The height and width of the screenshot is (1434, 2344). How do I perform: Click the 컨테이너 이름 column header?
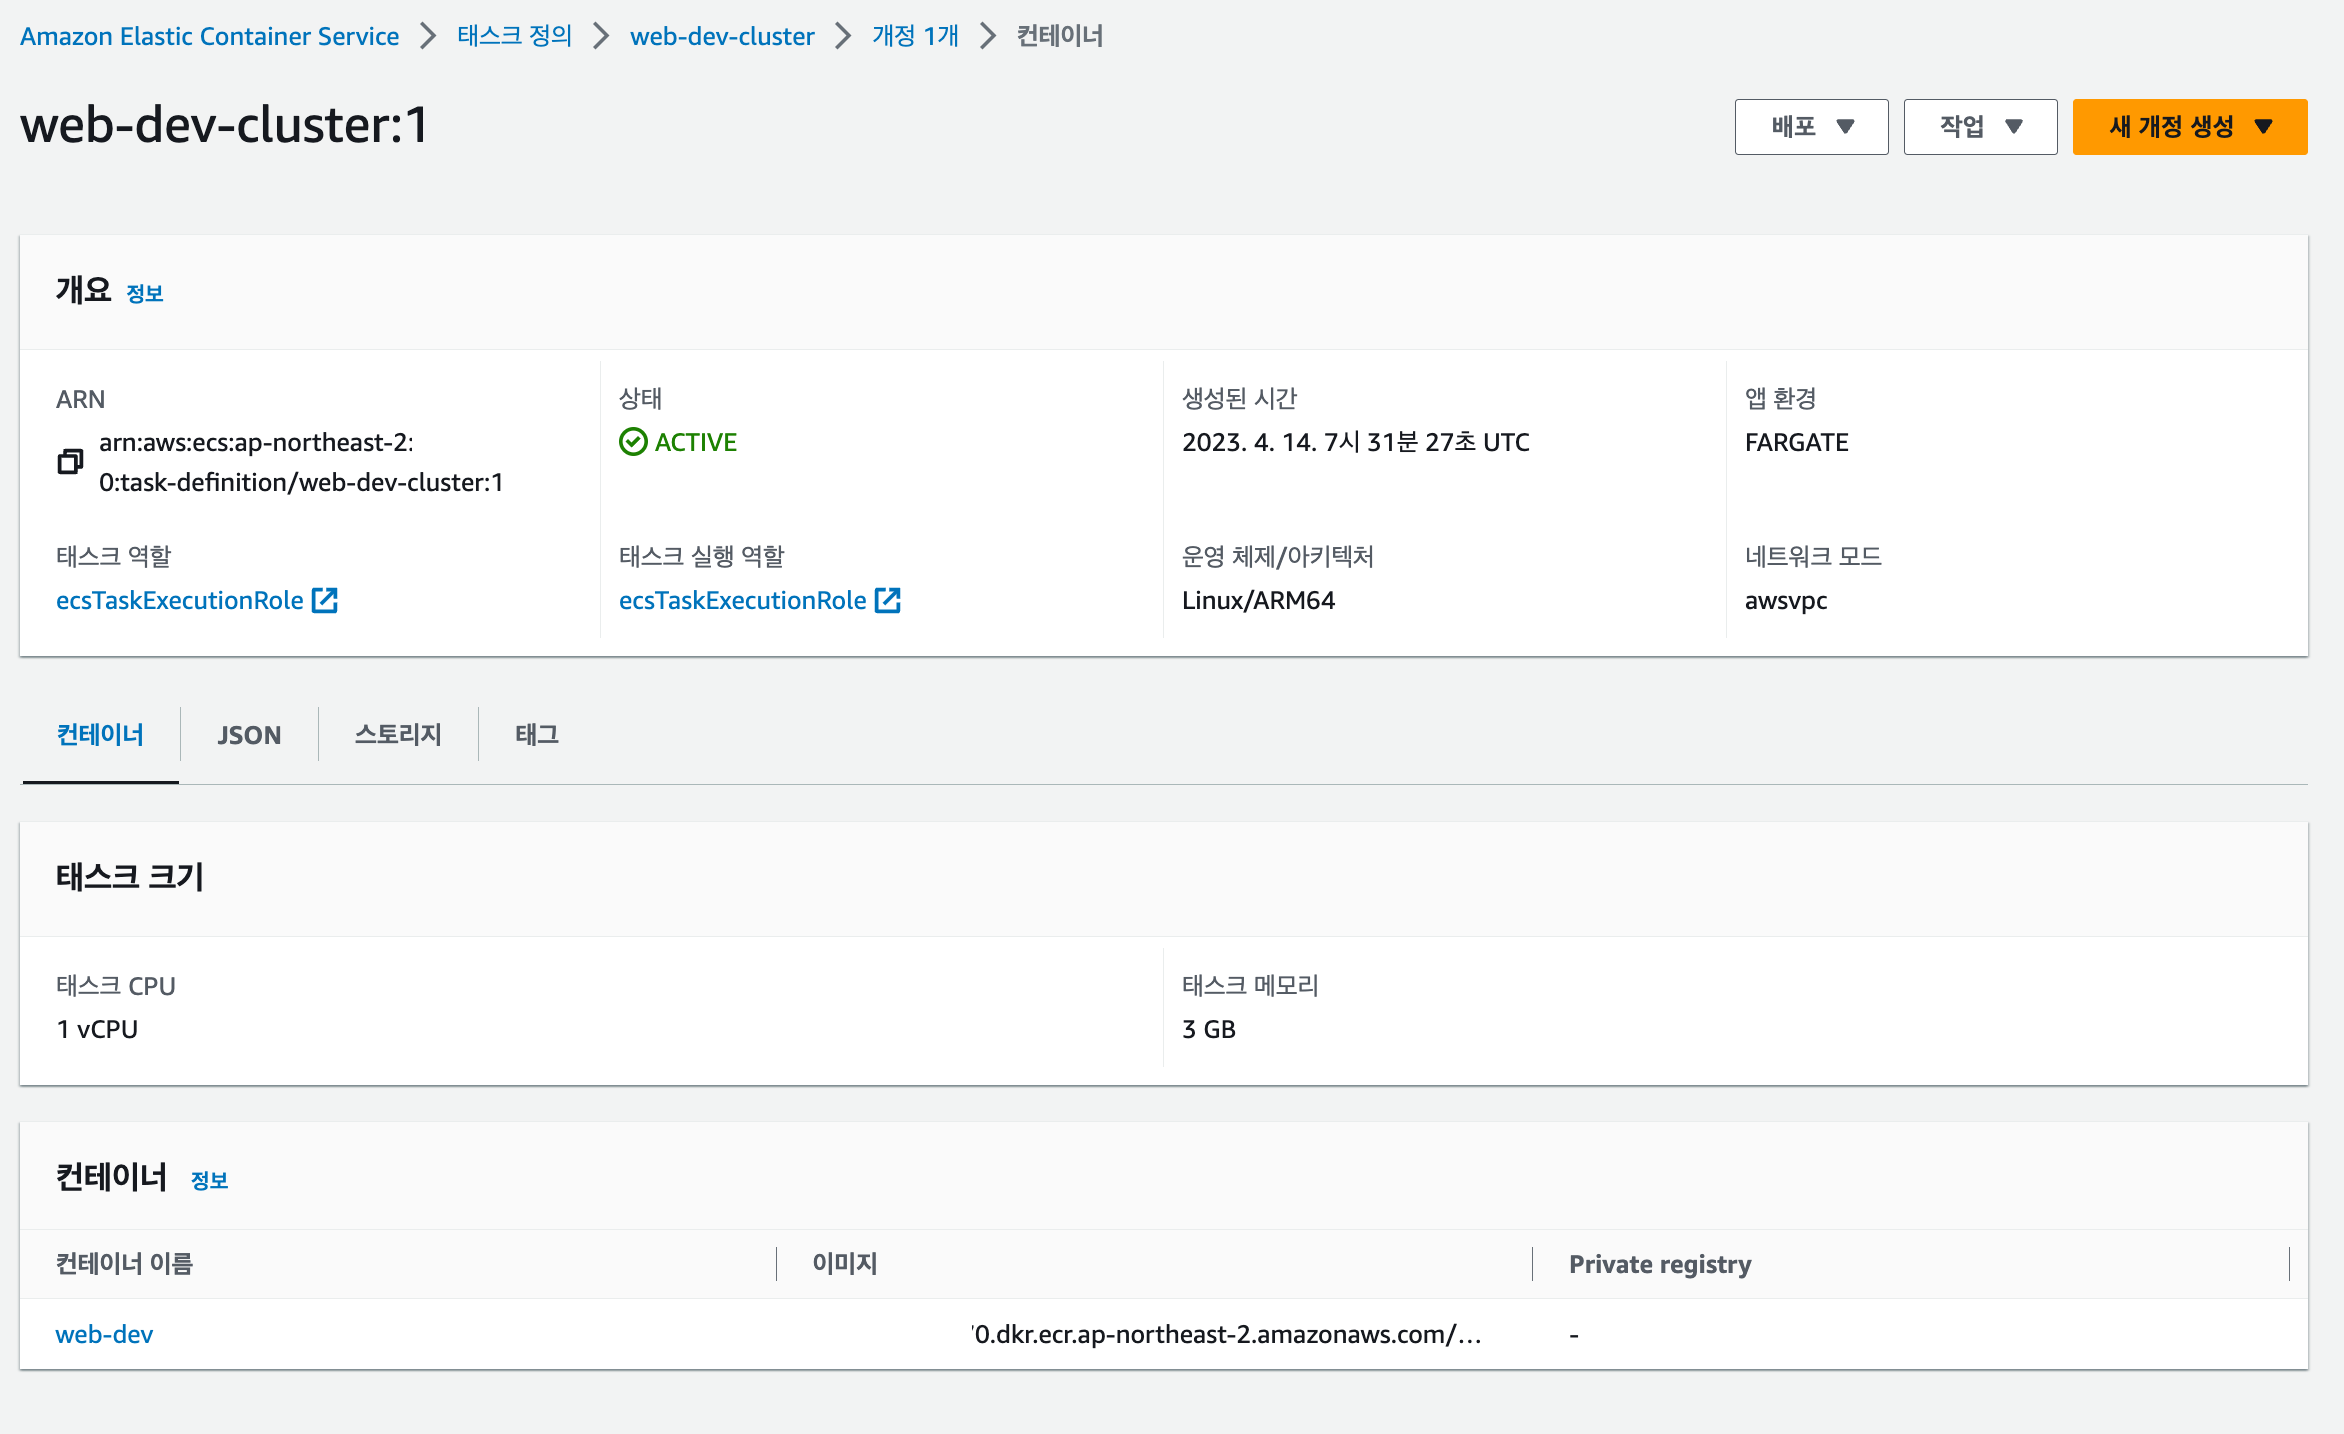click(x=124, y=1264)
